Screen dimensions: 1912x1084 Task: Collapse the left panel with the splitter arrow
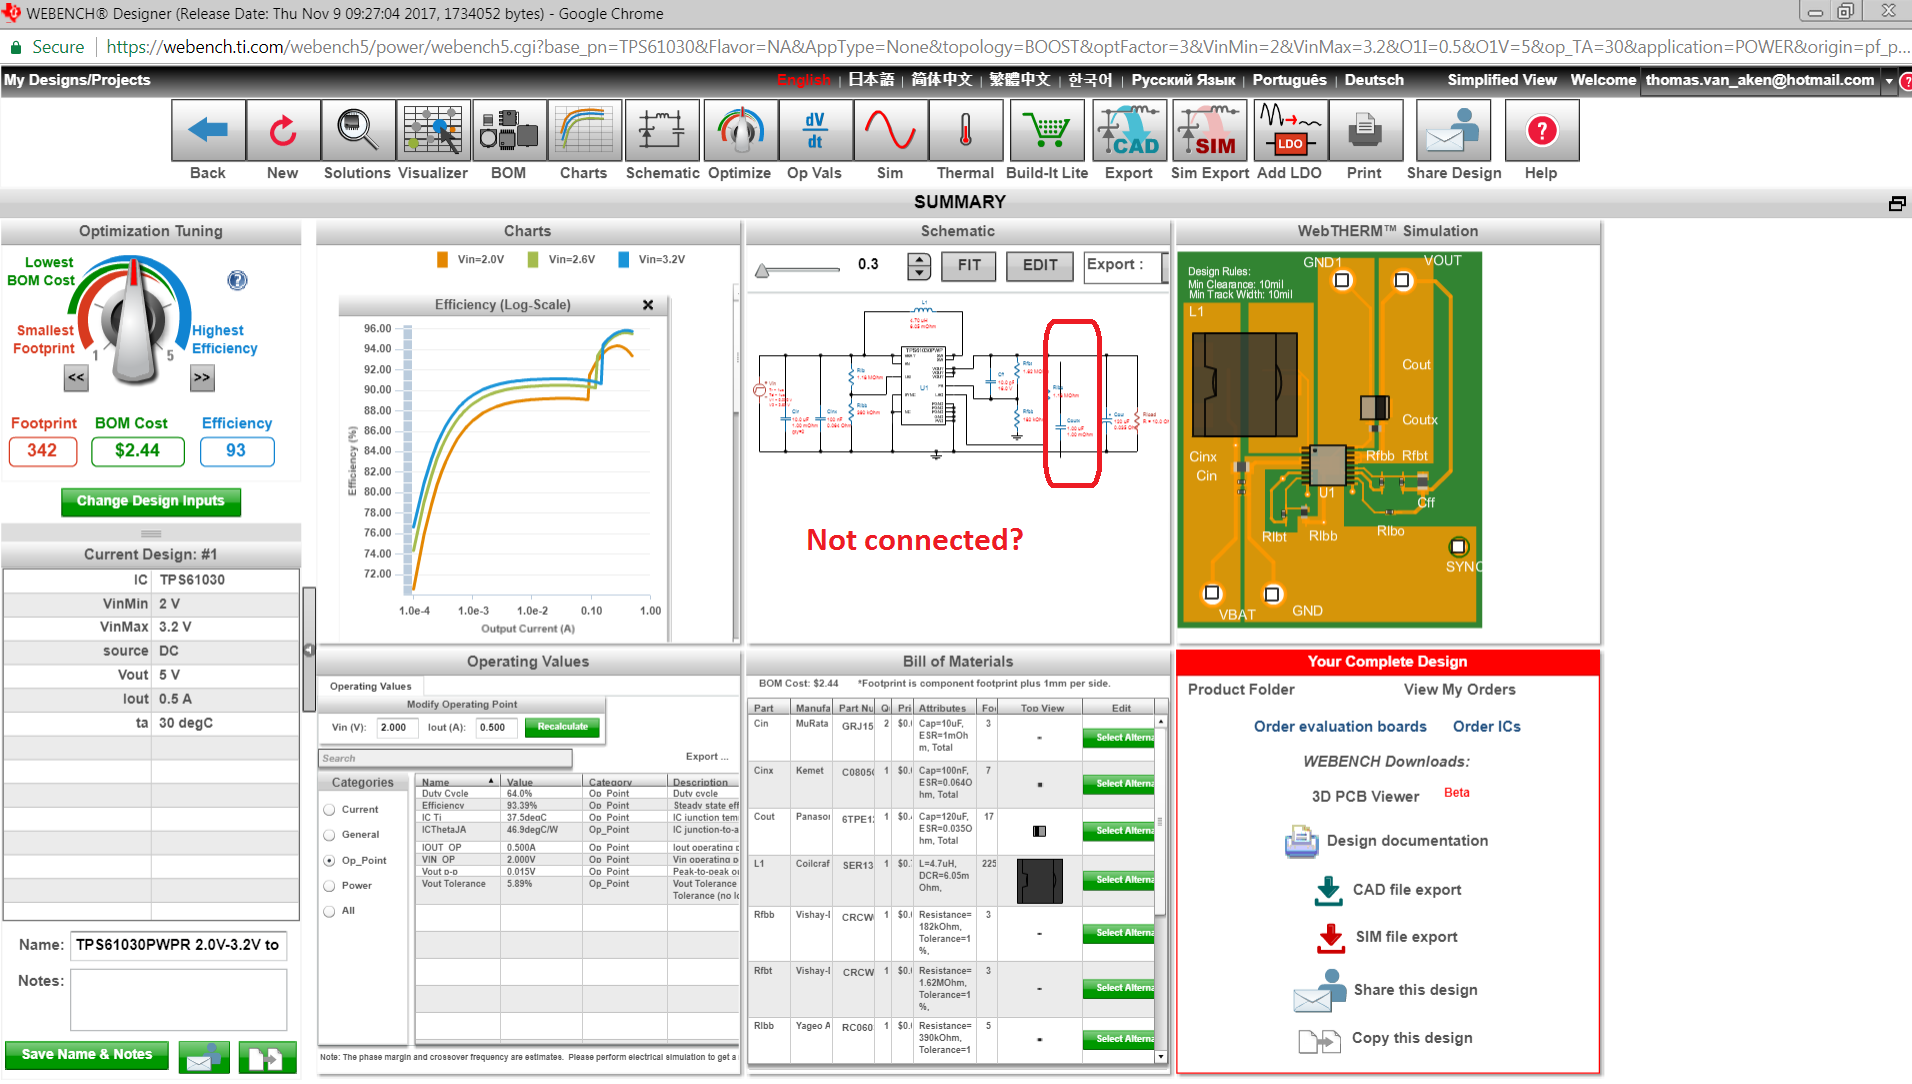point(309,651)
